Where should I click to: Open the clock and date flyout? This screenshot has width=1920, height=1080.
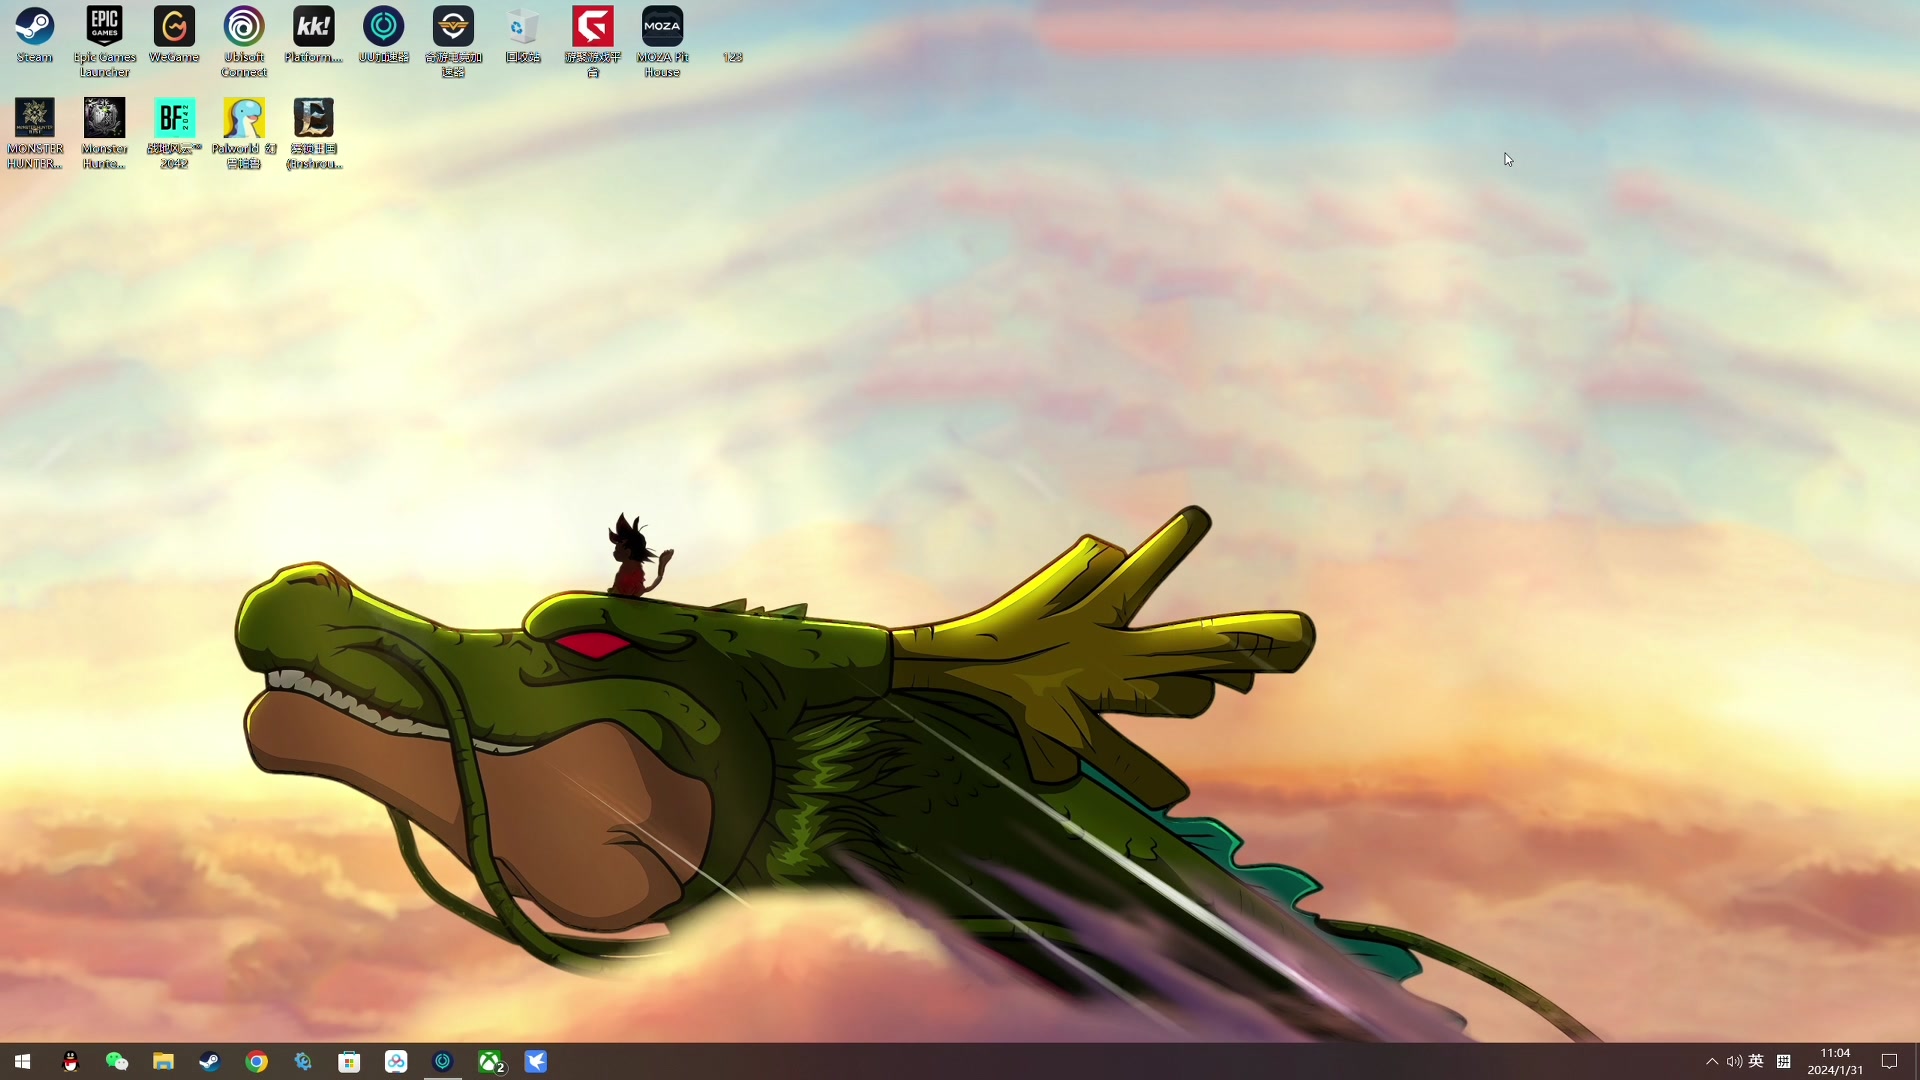pyautogui.click(x=1835, y=1062)
